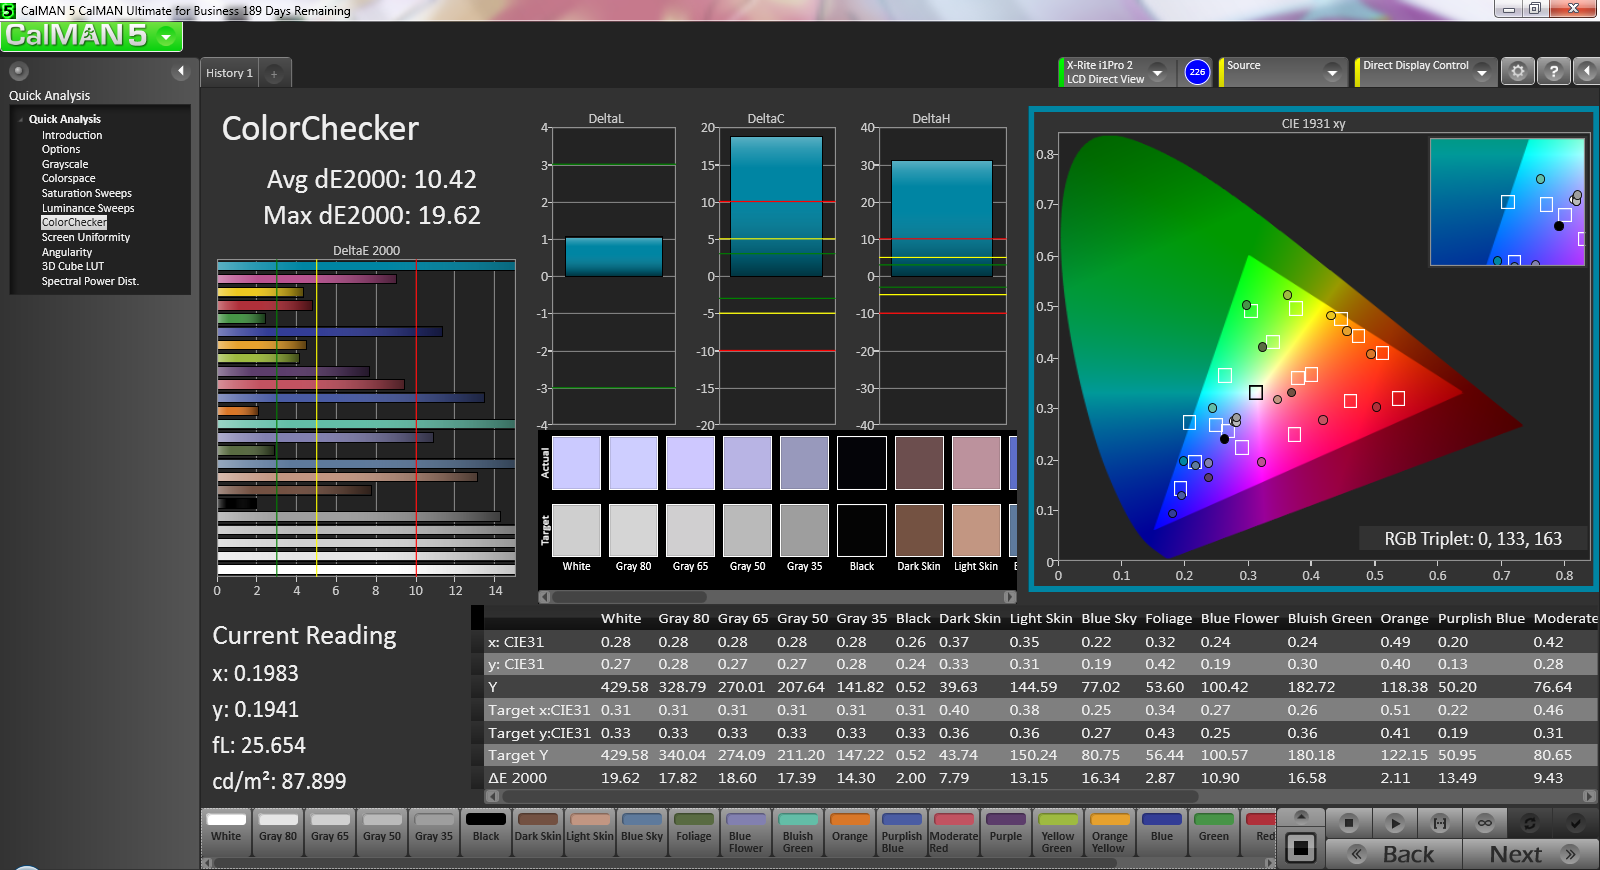This screenshot has width=1600, height=870.
Task: Go to previous page with Back
Action: click(x=1394, y=854)
